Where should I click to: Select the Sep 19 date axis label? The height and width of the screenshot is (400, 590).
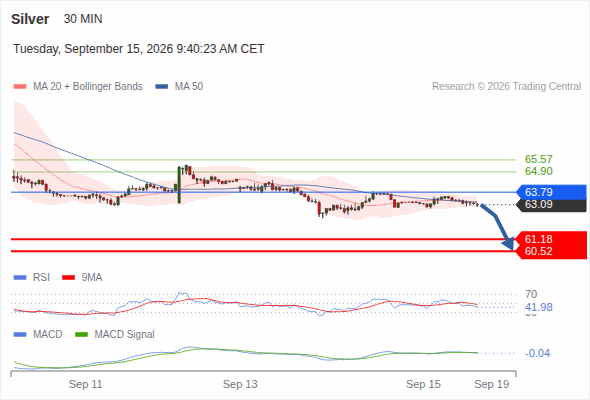coord(491,384)
